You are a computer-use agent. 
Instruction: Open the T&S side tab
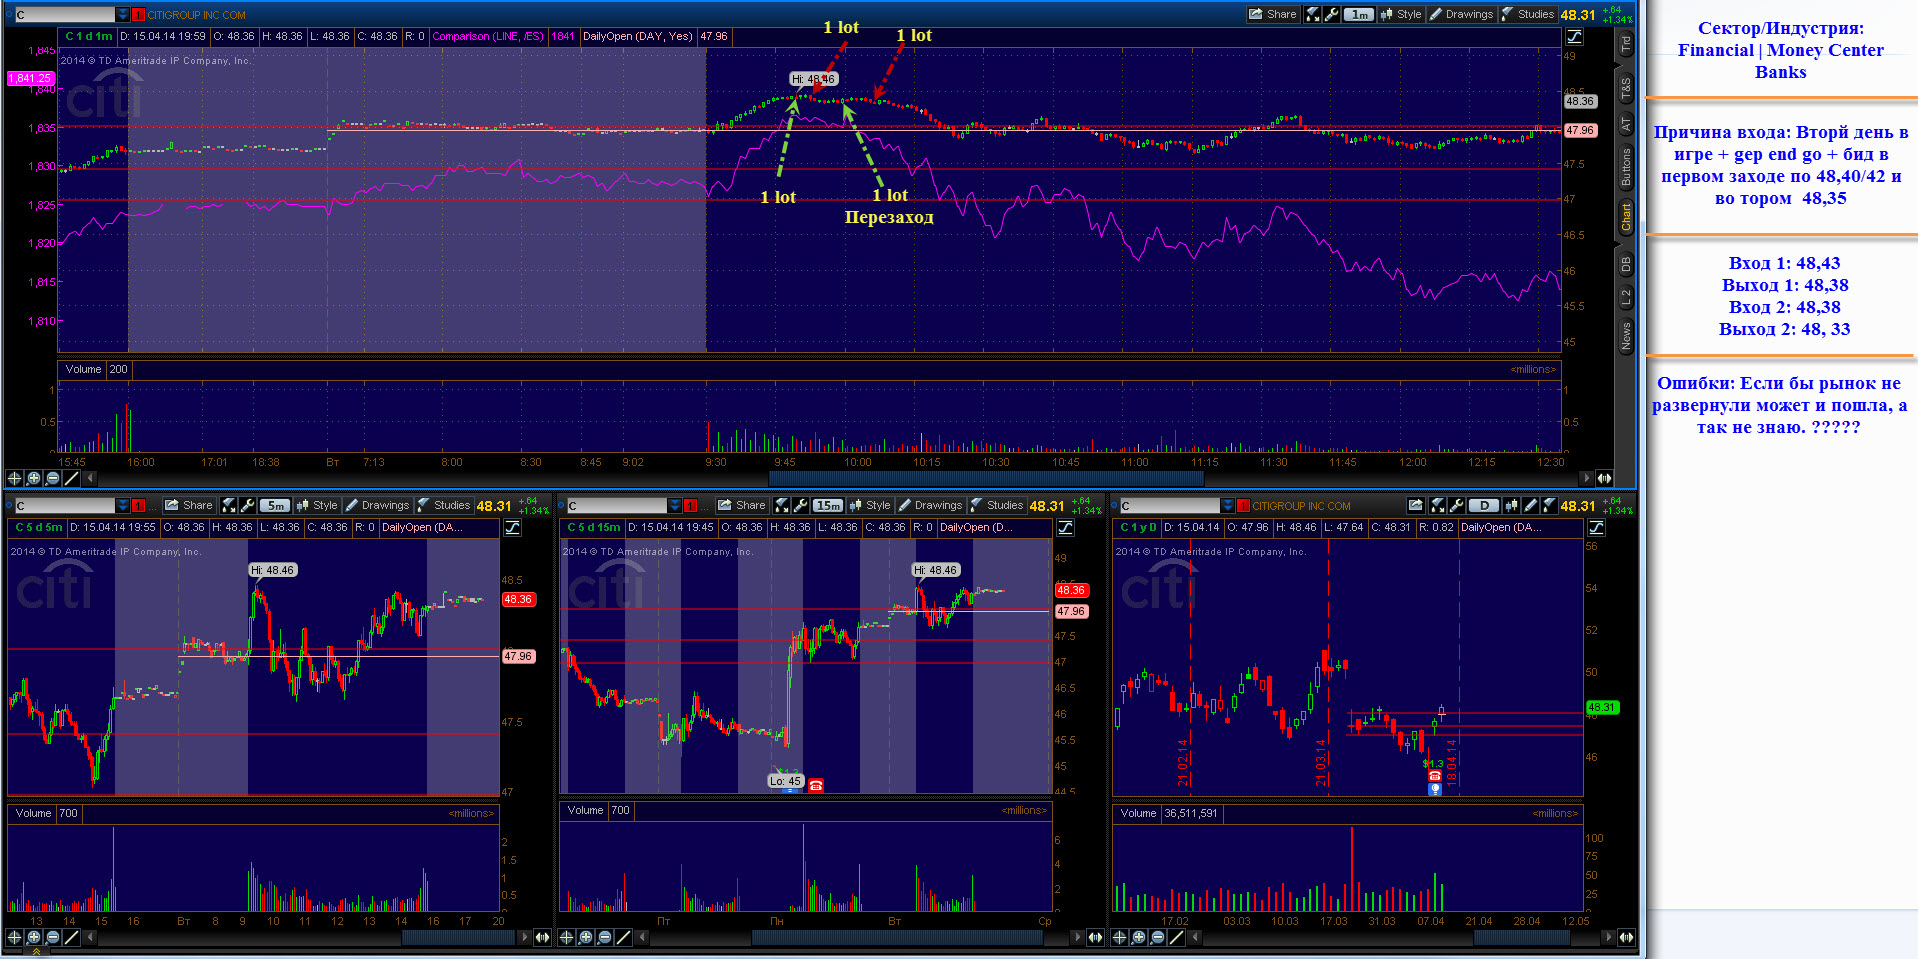tap(1625, 88)
